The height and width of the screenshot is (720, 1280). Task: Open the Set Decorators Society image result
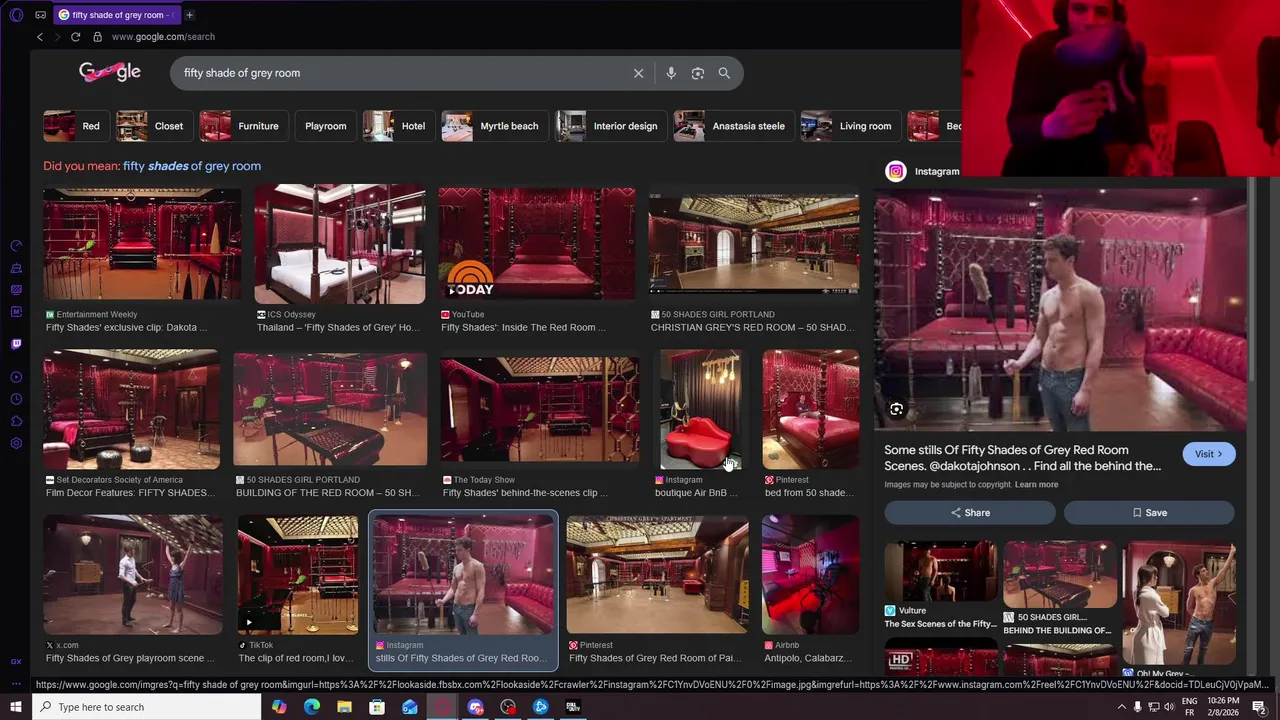click(x=131, y=409)
